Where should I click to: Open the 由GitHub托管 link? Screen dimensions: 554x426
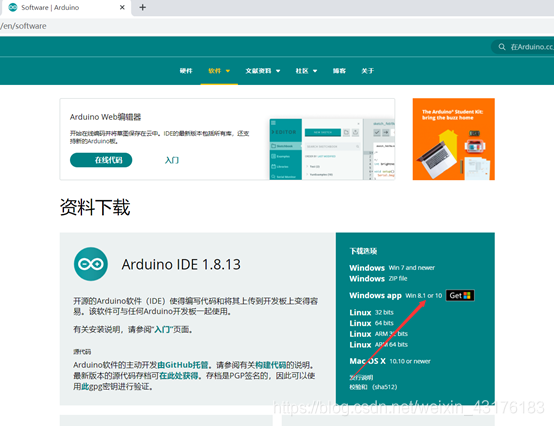click(183, 365)
